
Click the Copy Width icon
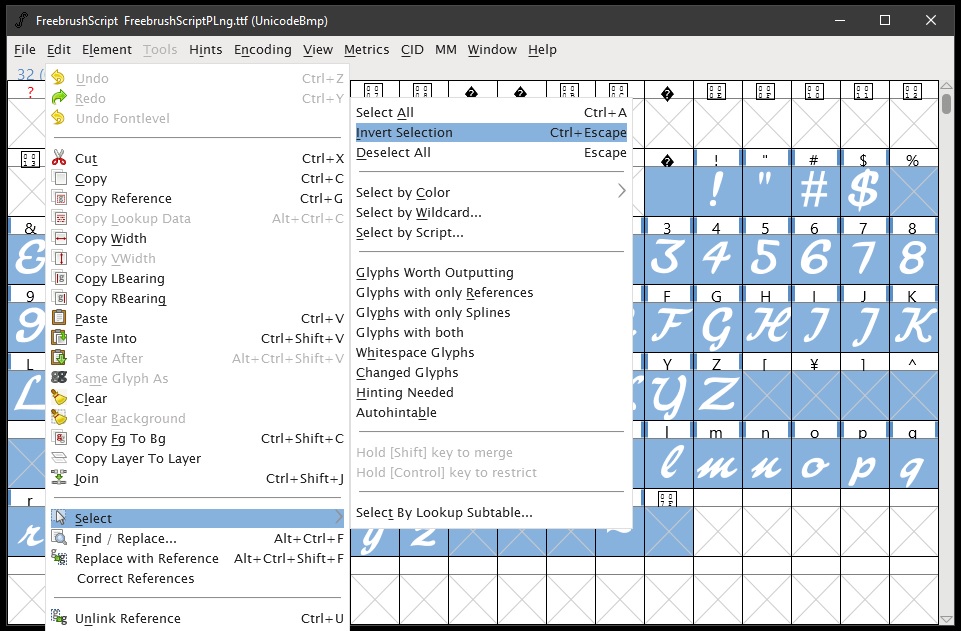point(59,238)
